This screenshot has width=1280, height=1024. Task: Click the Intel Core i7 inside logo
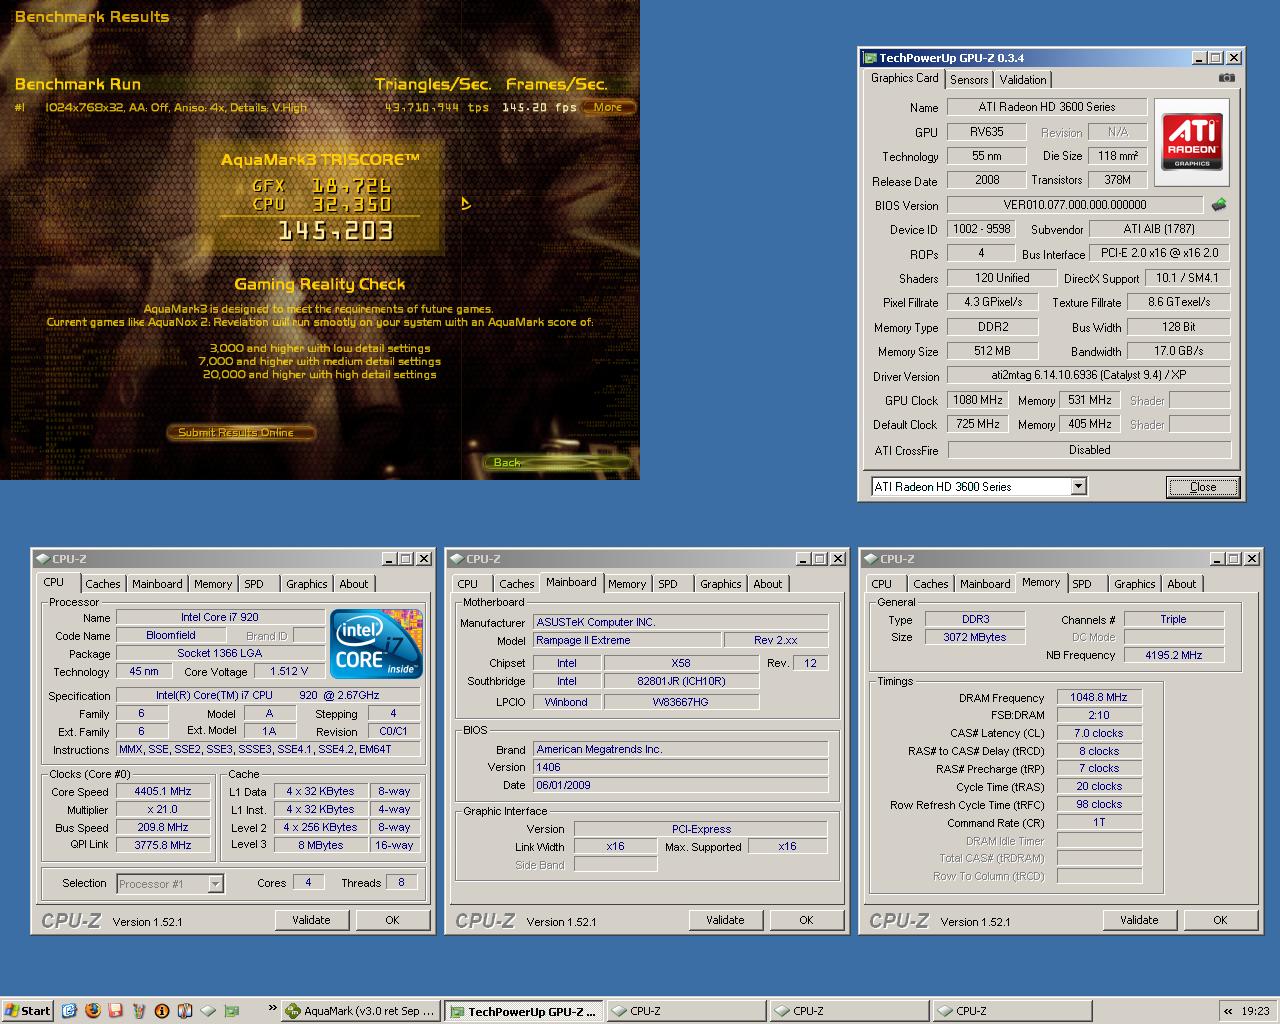(x=375, y=645)
